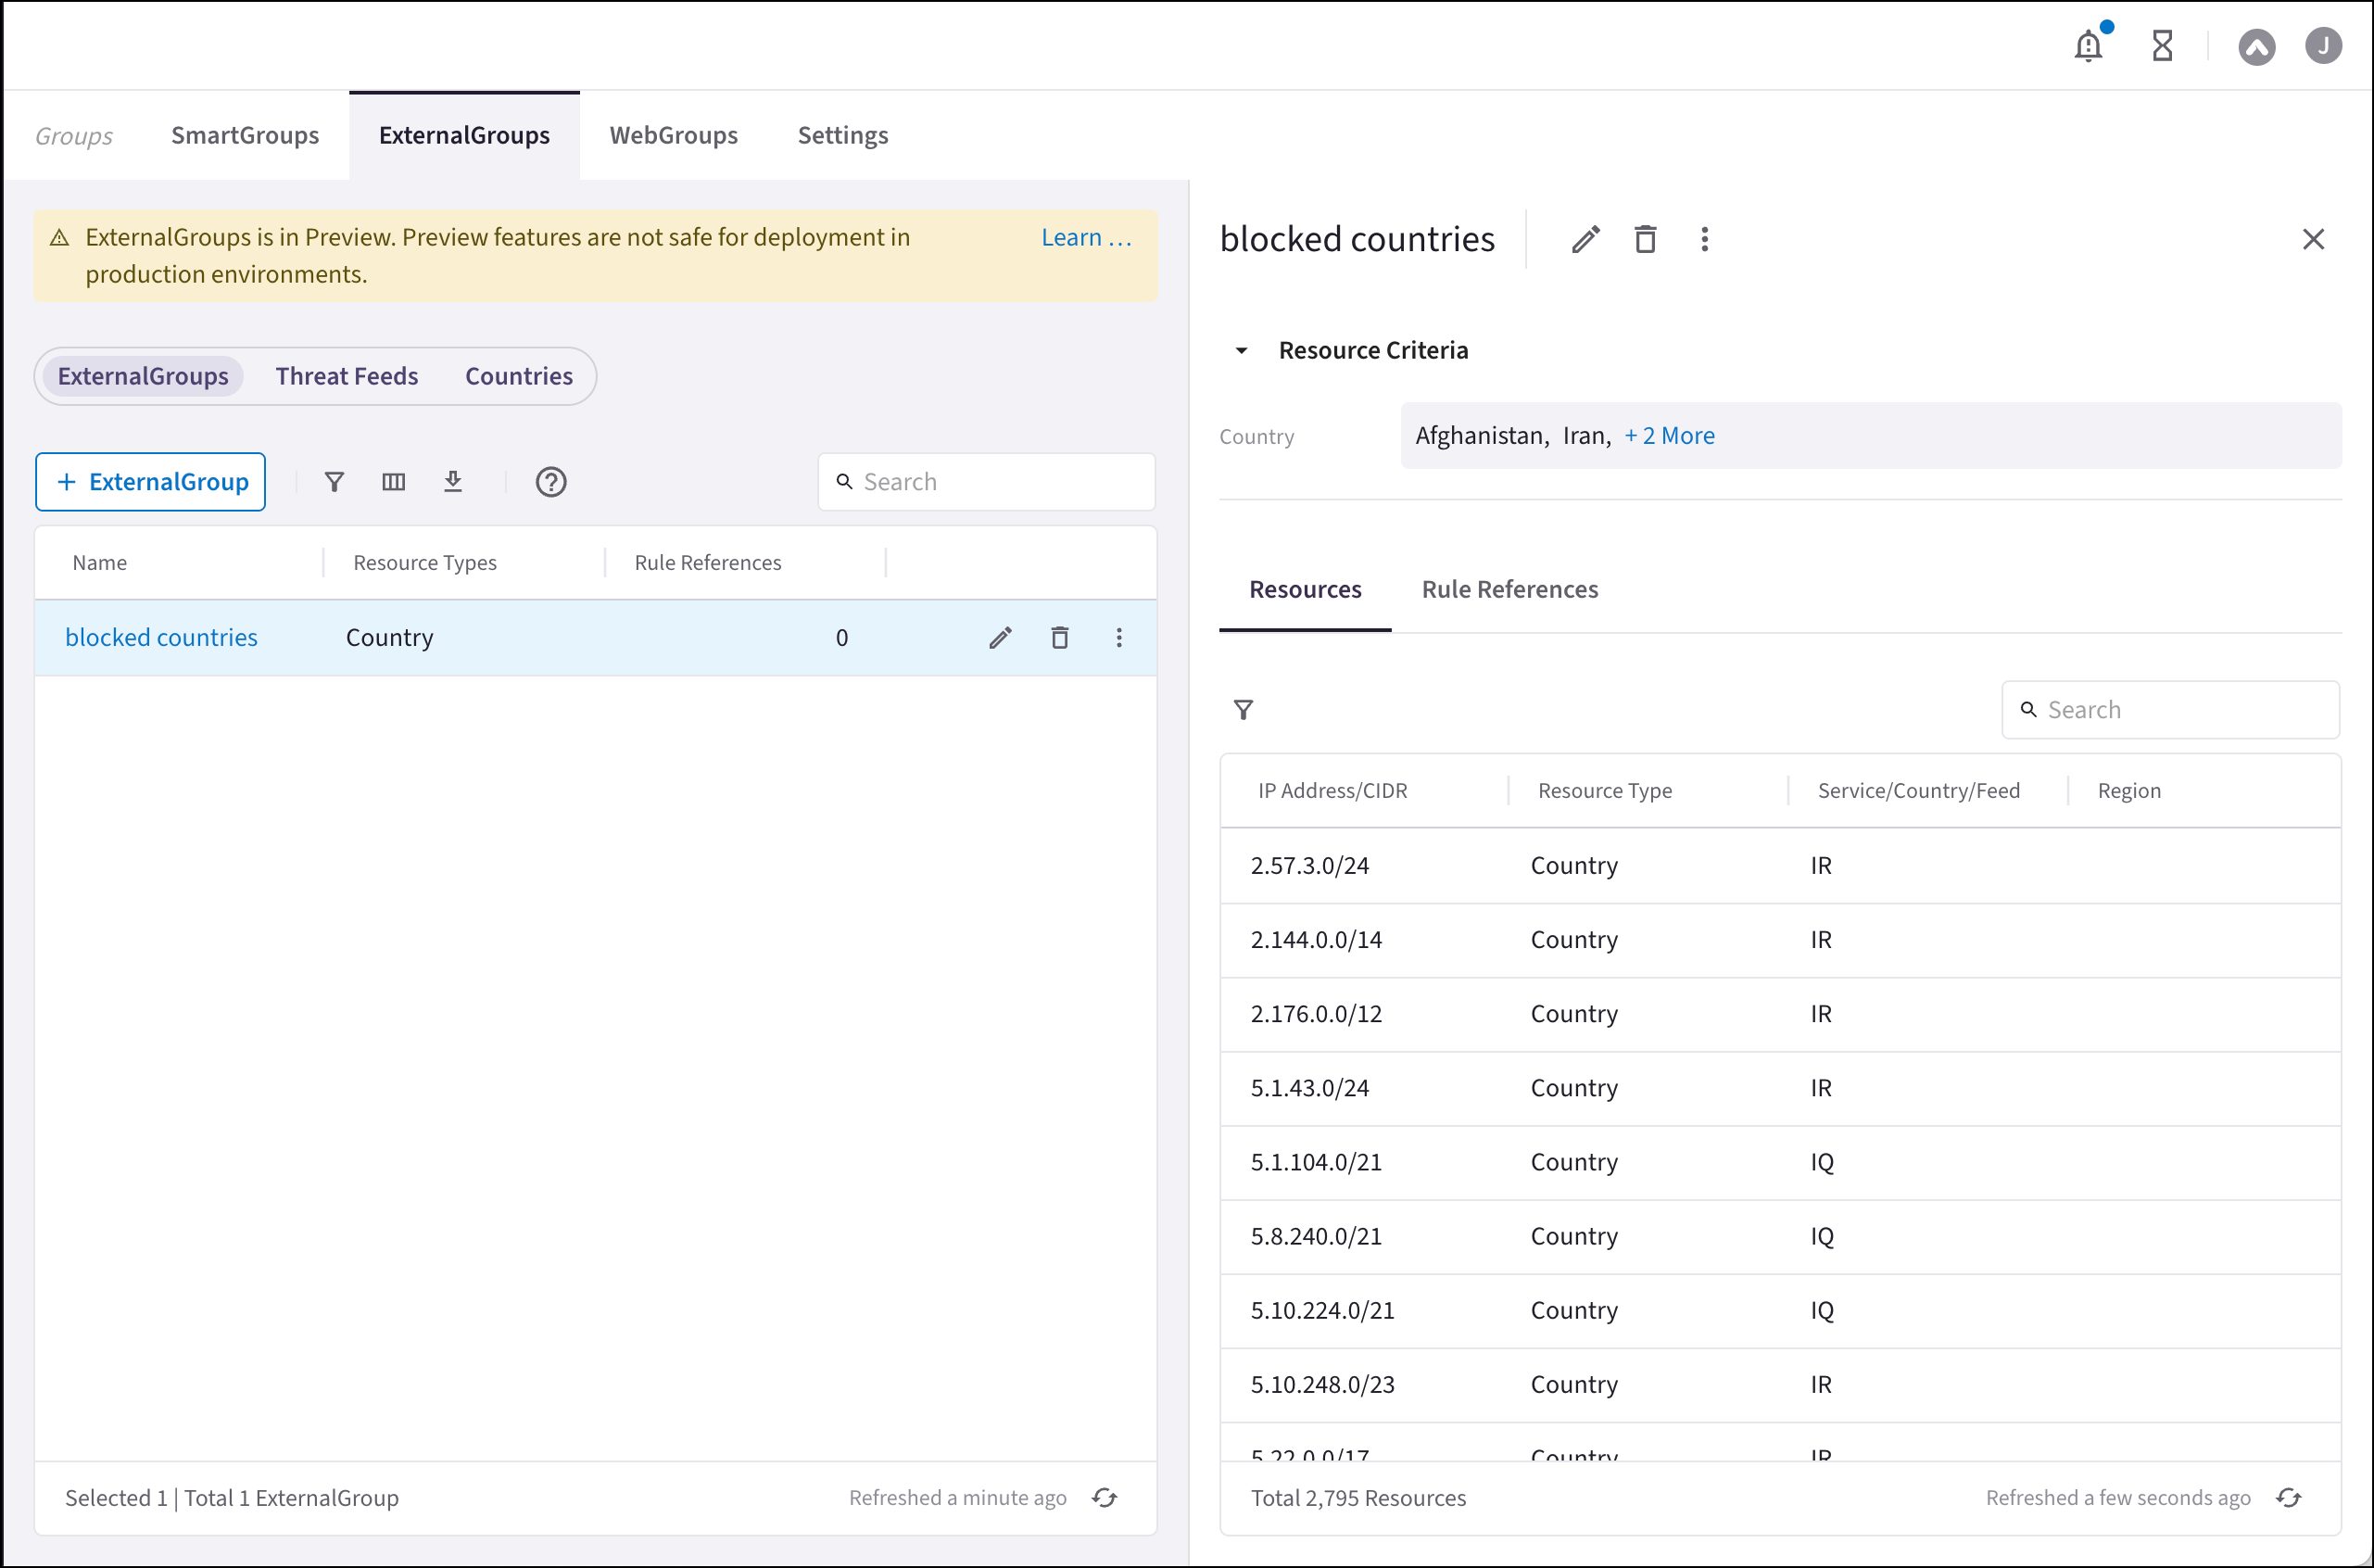
Task: Open the user avatar J menu
Action: click(2323, 46)
